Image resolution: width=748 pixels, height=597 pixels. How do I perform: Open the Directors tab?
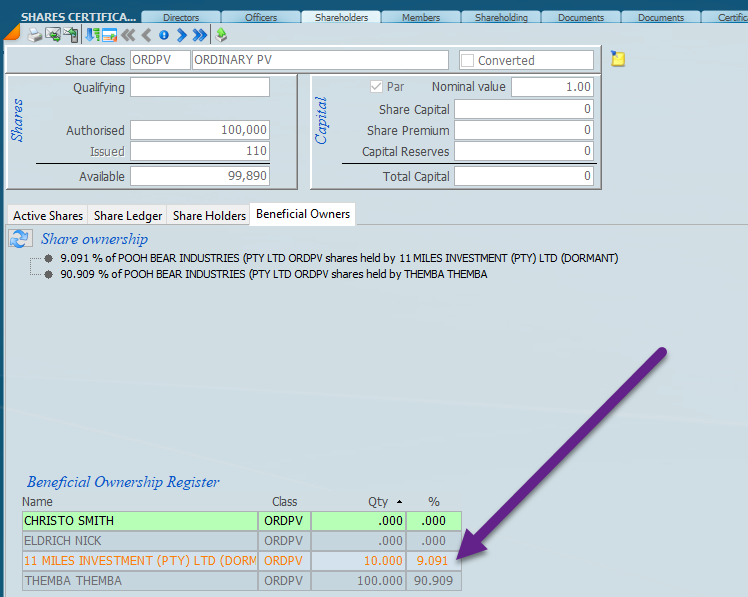(x=180, y=17)
